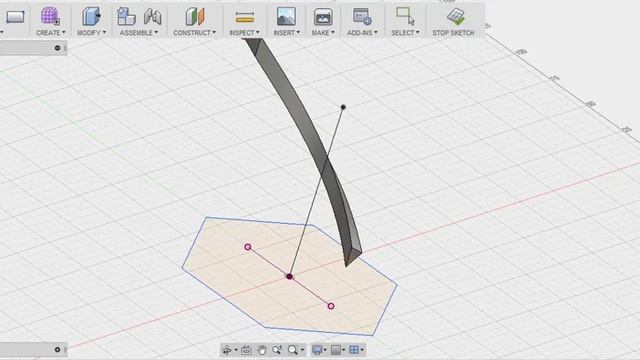Open the INSPECT dropdown menu
Viewport: 640px width, 360px height.
244,33
